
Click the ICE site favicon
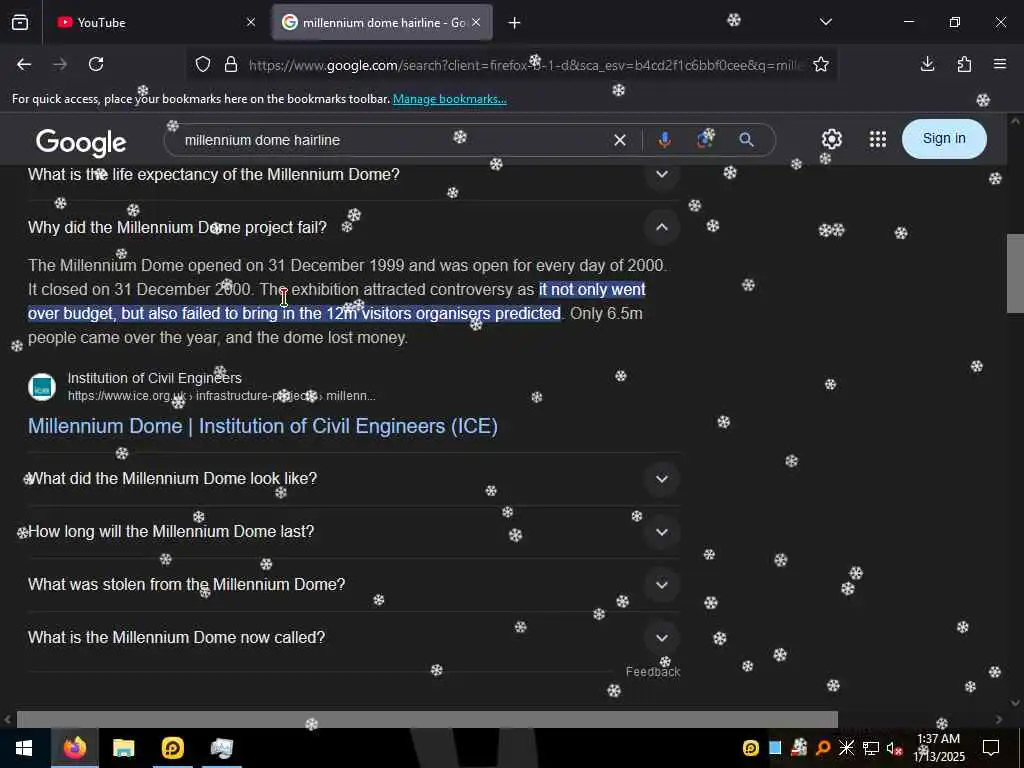(x=42, y=387)
